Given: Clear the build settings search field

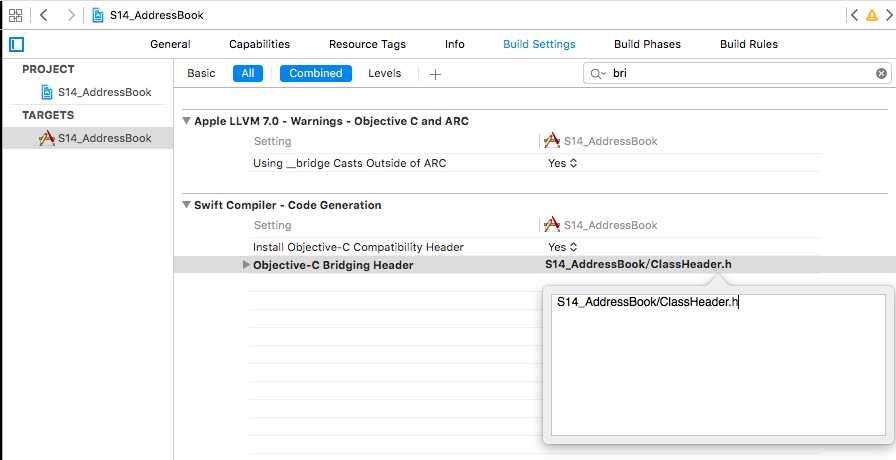Looking at the screenshot, I should tap(881, 73).
